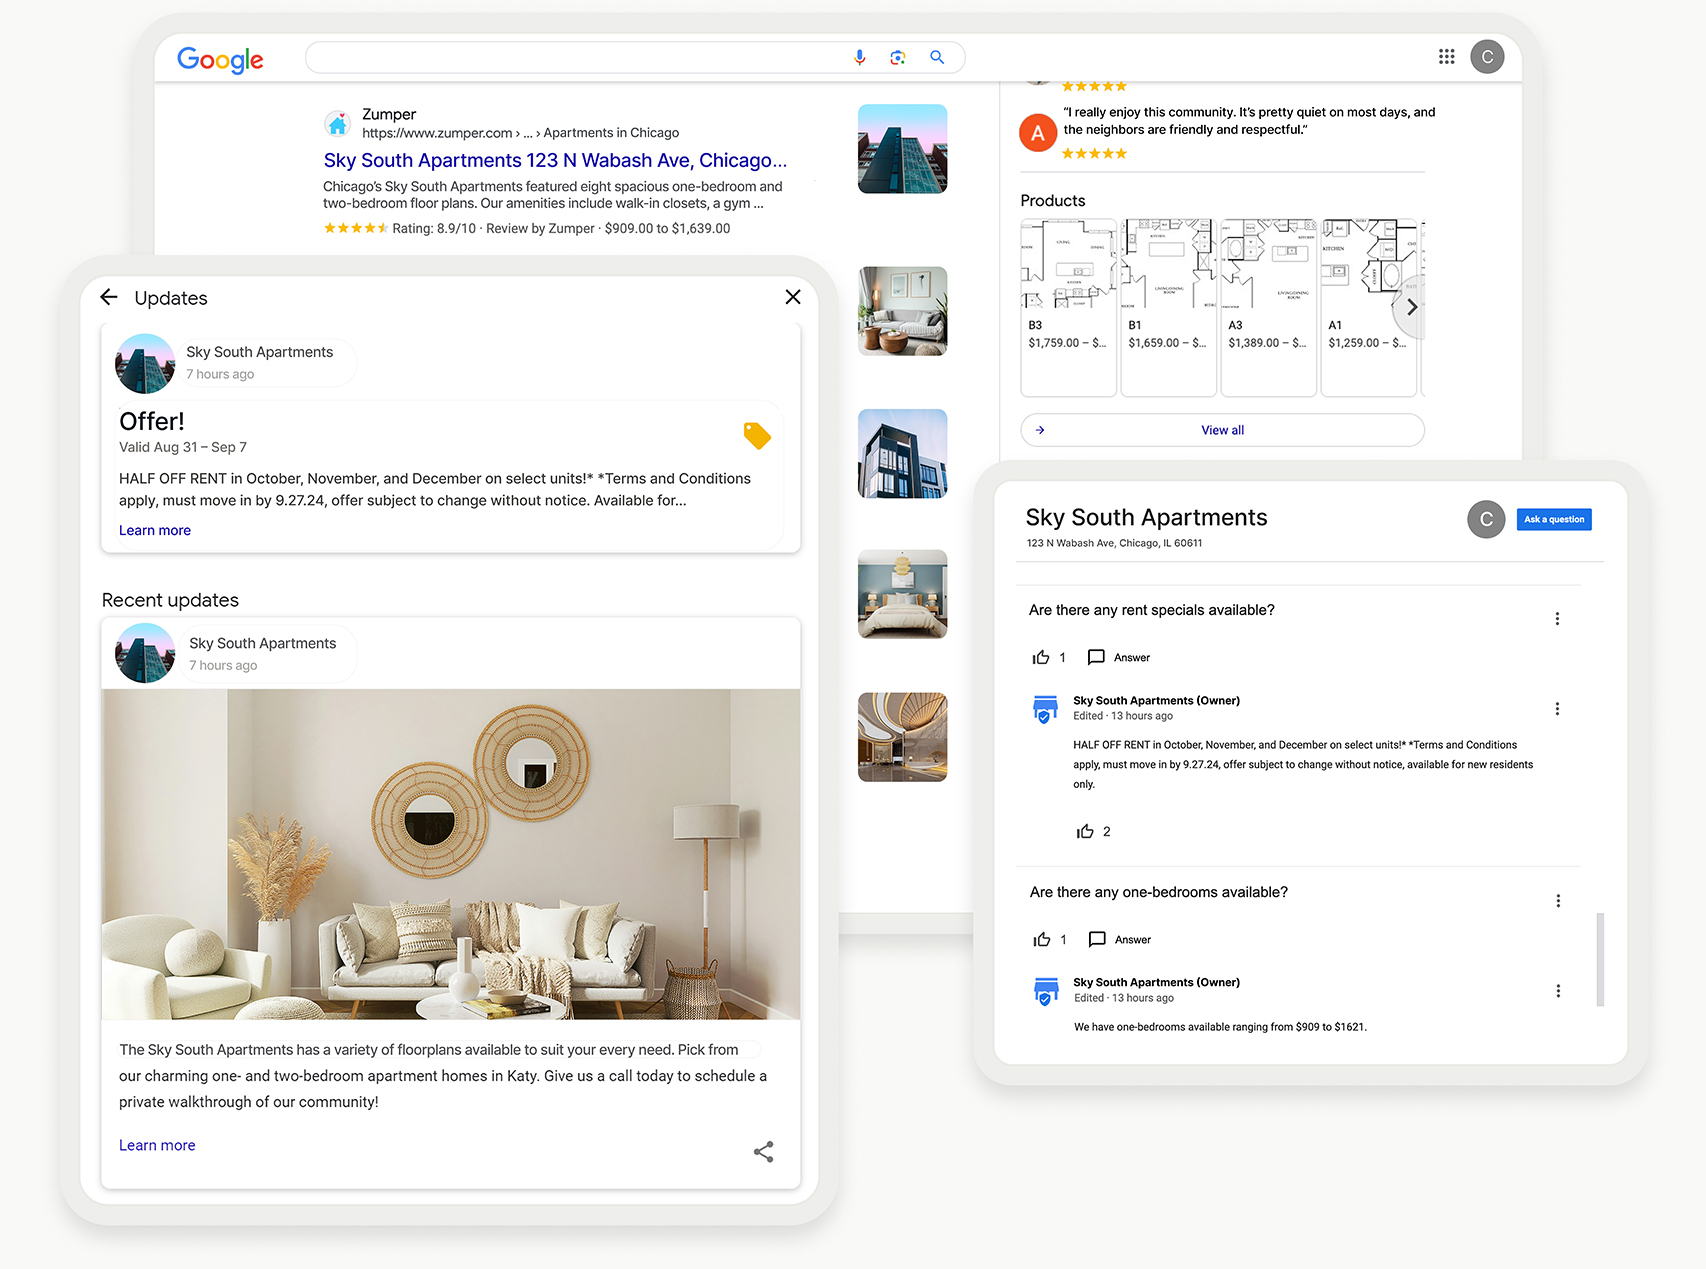Click reviewer avatar letter A
Viewport: 1706px width, 1269px height.
click(1038, 133)
